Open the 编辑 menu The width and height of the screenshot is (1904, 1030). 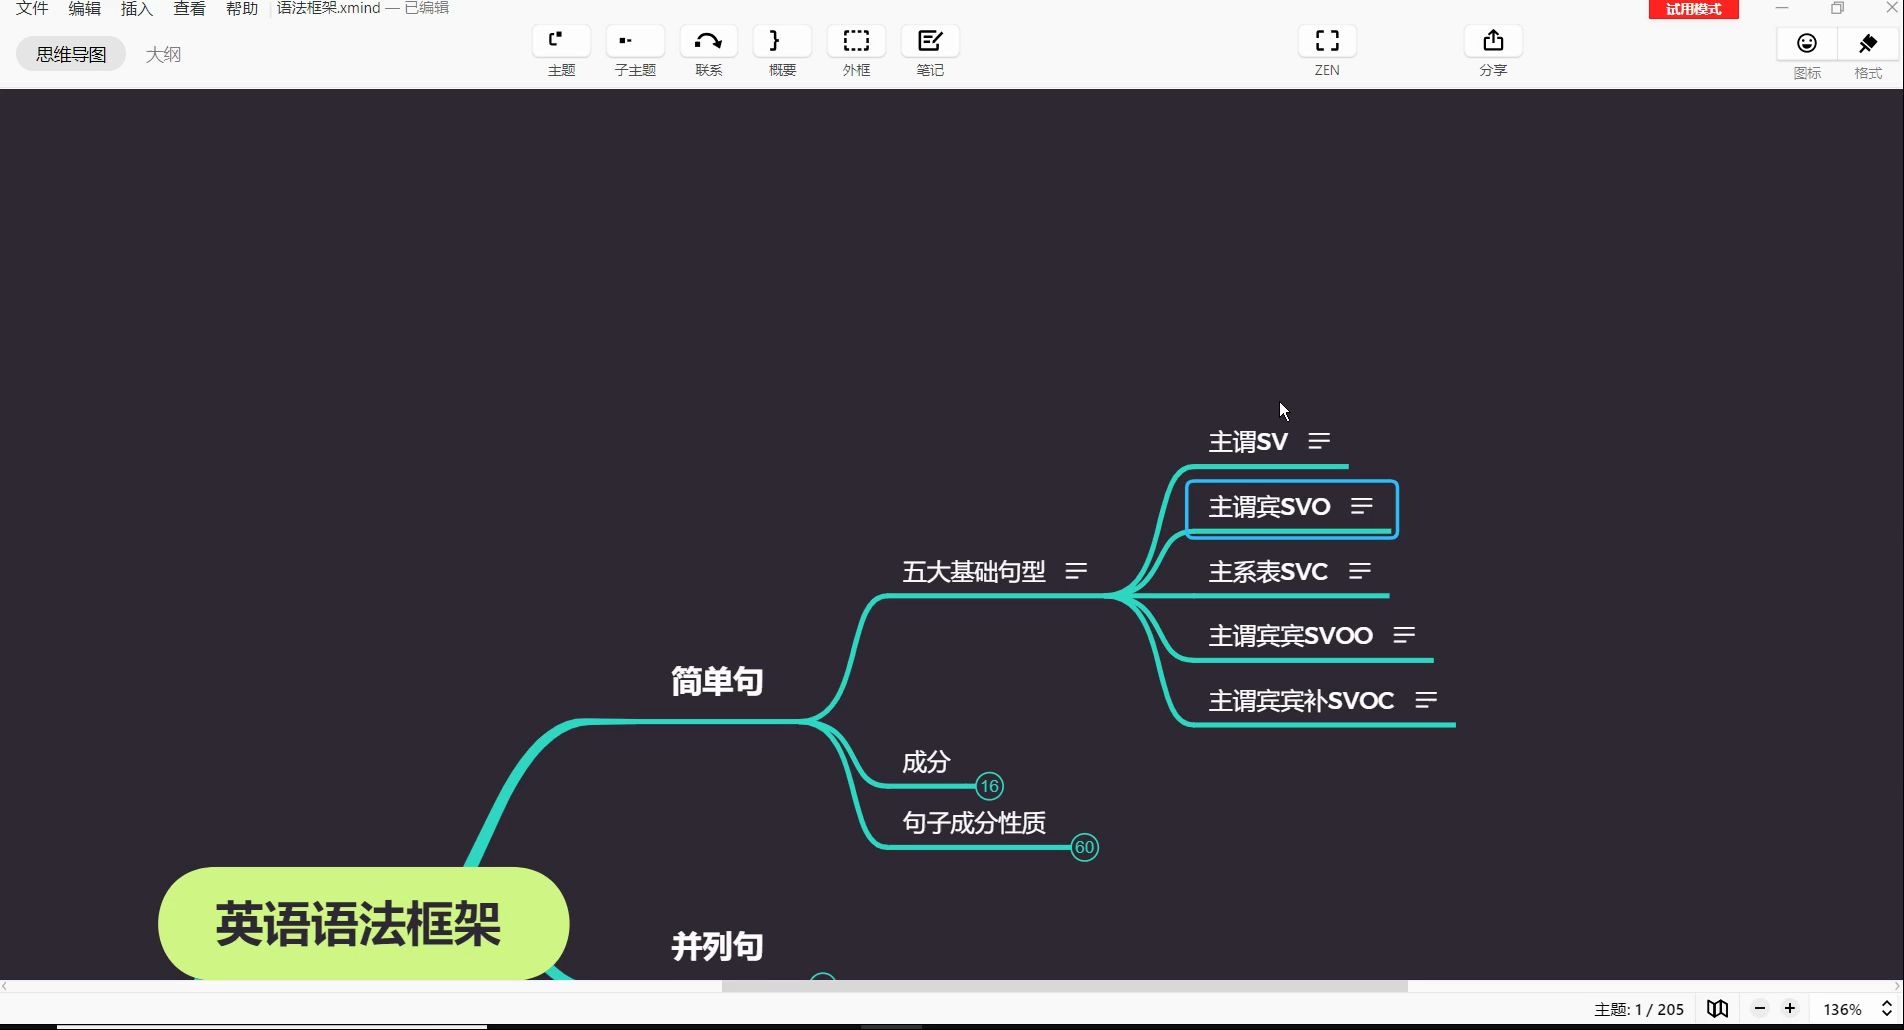click(x=84, y=8)
